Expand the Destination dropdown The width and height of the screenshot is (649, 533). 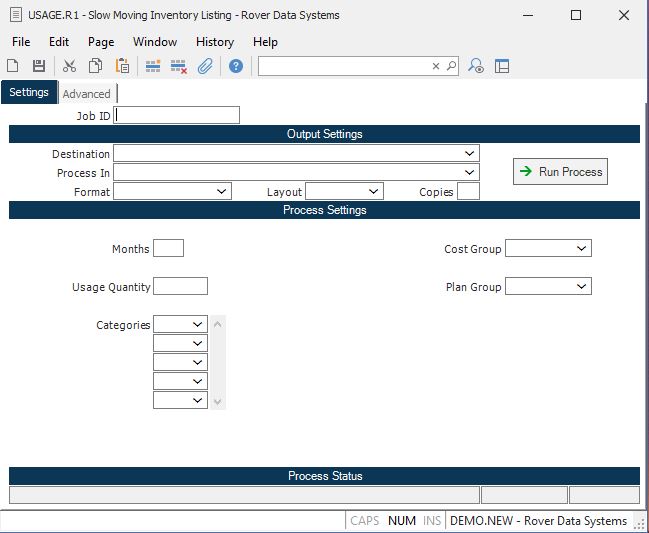tap(469, 154)
